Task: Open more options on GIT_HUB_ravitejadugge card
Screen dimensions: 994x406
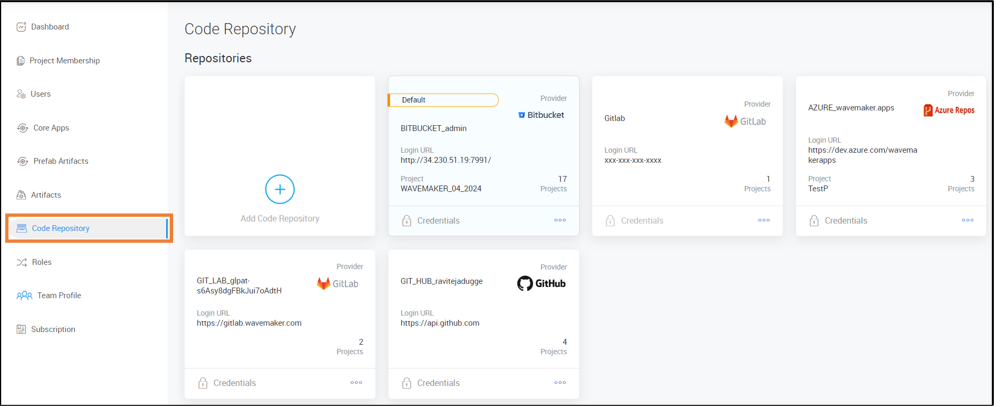Action: click(560, 383)
